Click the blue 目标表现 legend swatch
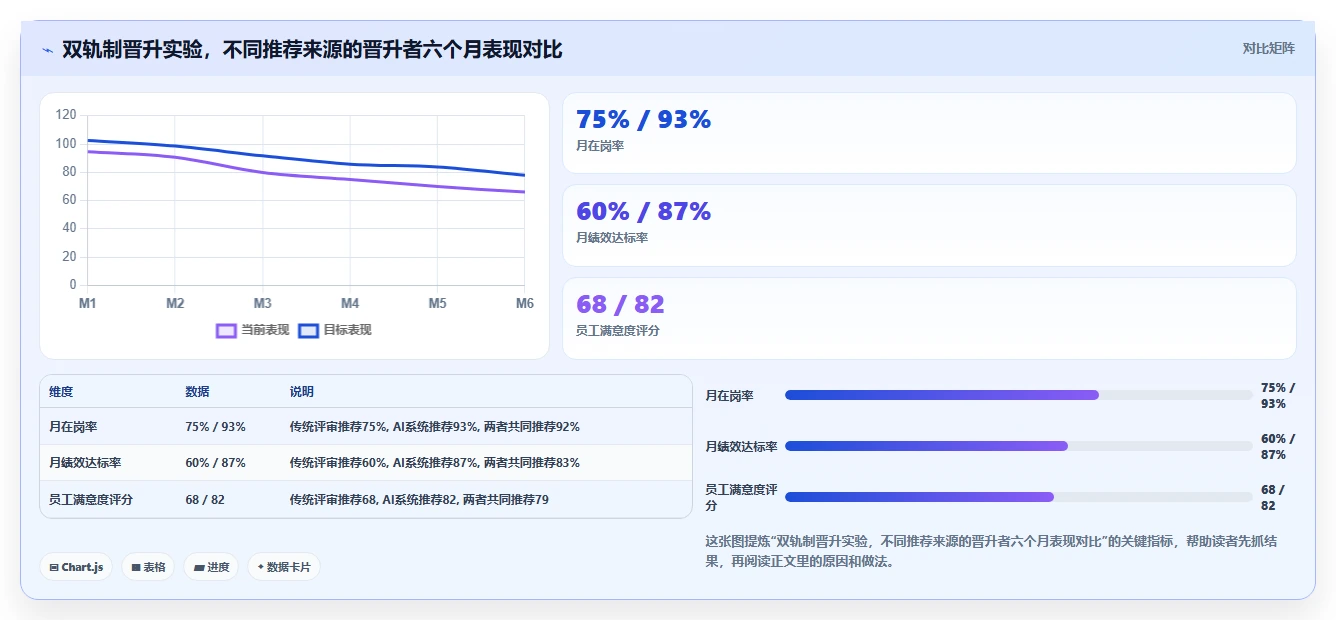 point(308,331)
